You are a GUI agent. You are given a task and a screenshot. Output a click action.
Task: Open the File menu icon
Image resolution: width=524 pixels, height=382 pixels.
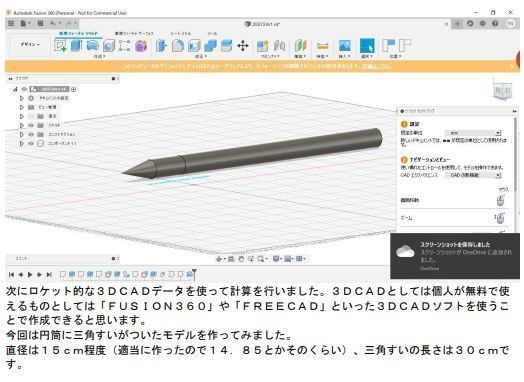pyautogui.click(x=24, y=23)
